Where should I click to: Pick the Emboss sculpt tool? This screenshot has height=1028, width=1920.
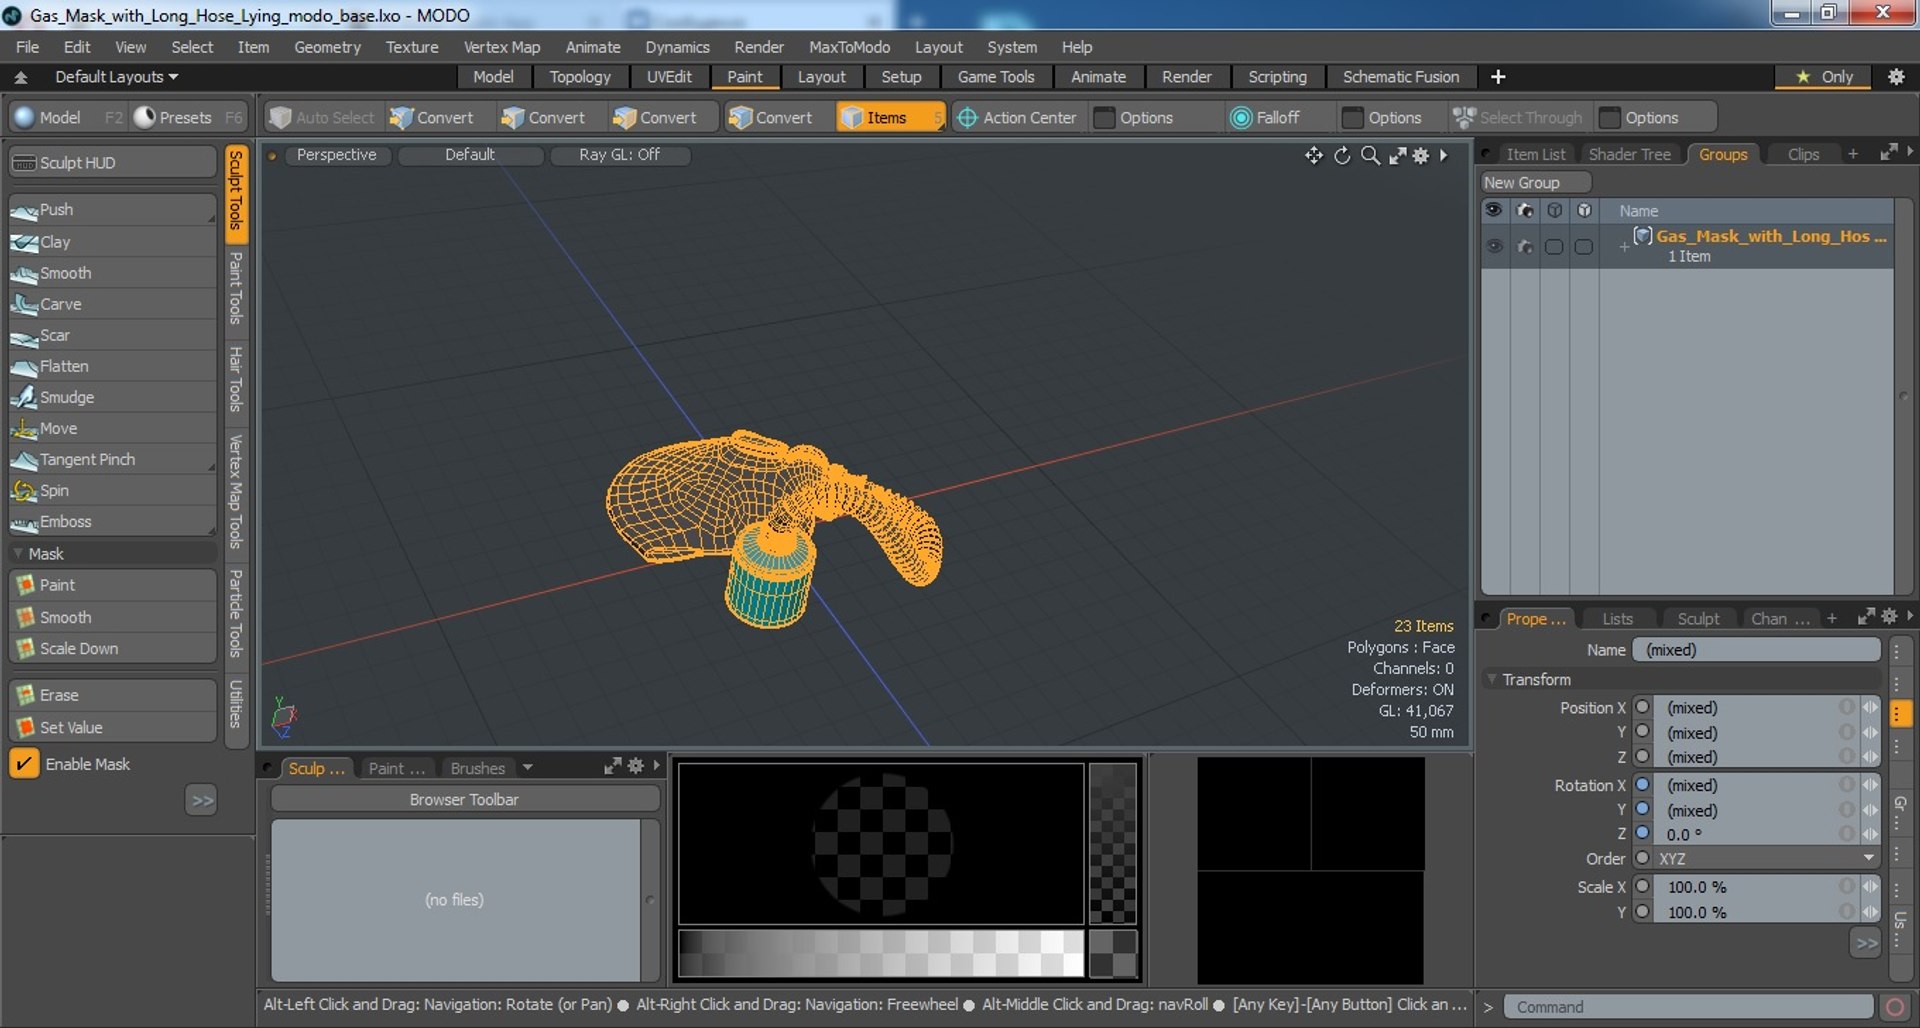[x=65, y=521]
